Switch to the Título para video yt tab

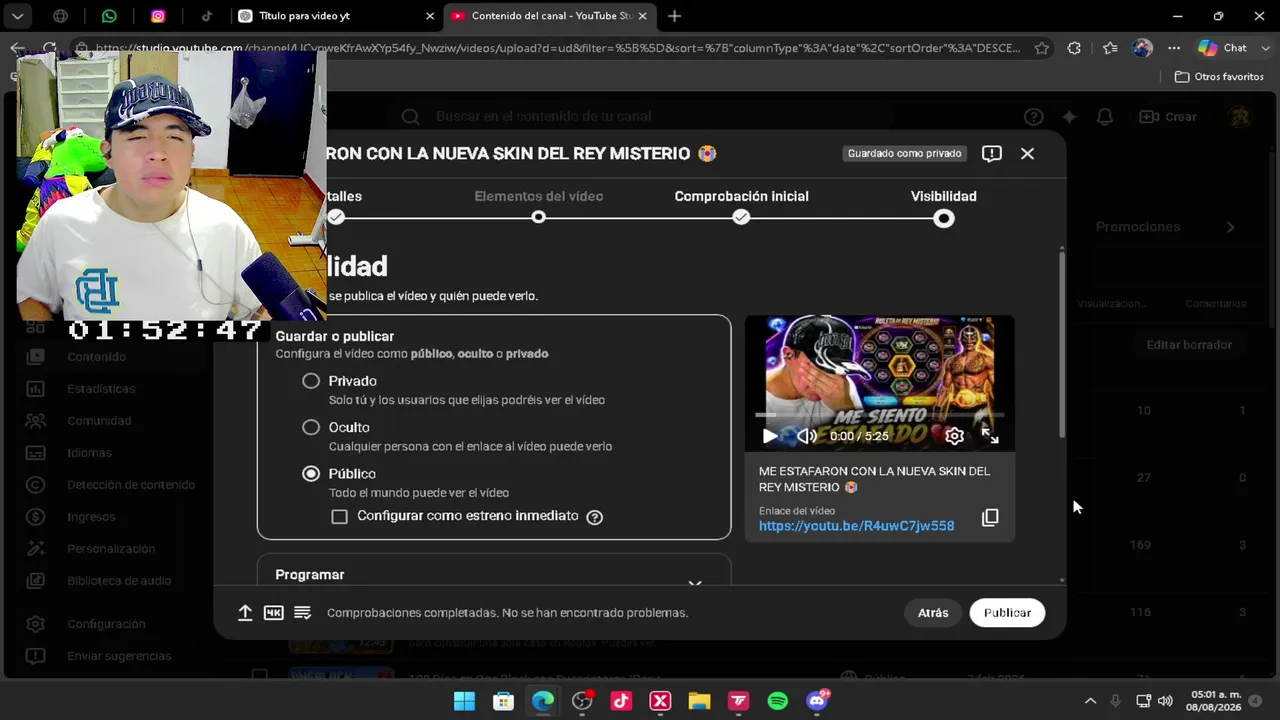[334, 16]
